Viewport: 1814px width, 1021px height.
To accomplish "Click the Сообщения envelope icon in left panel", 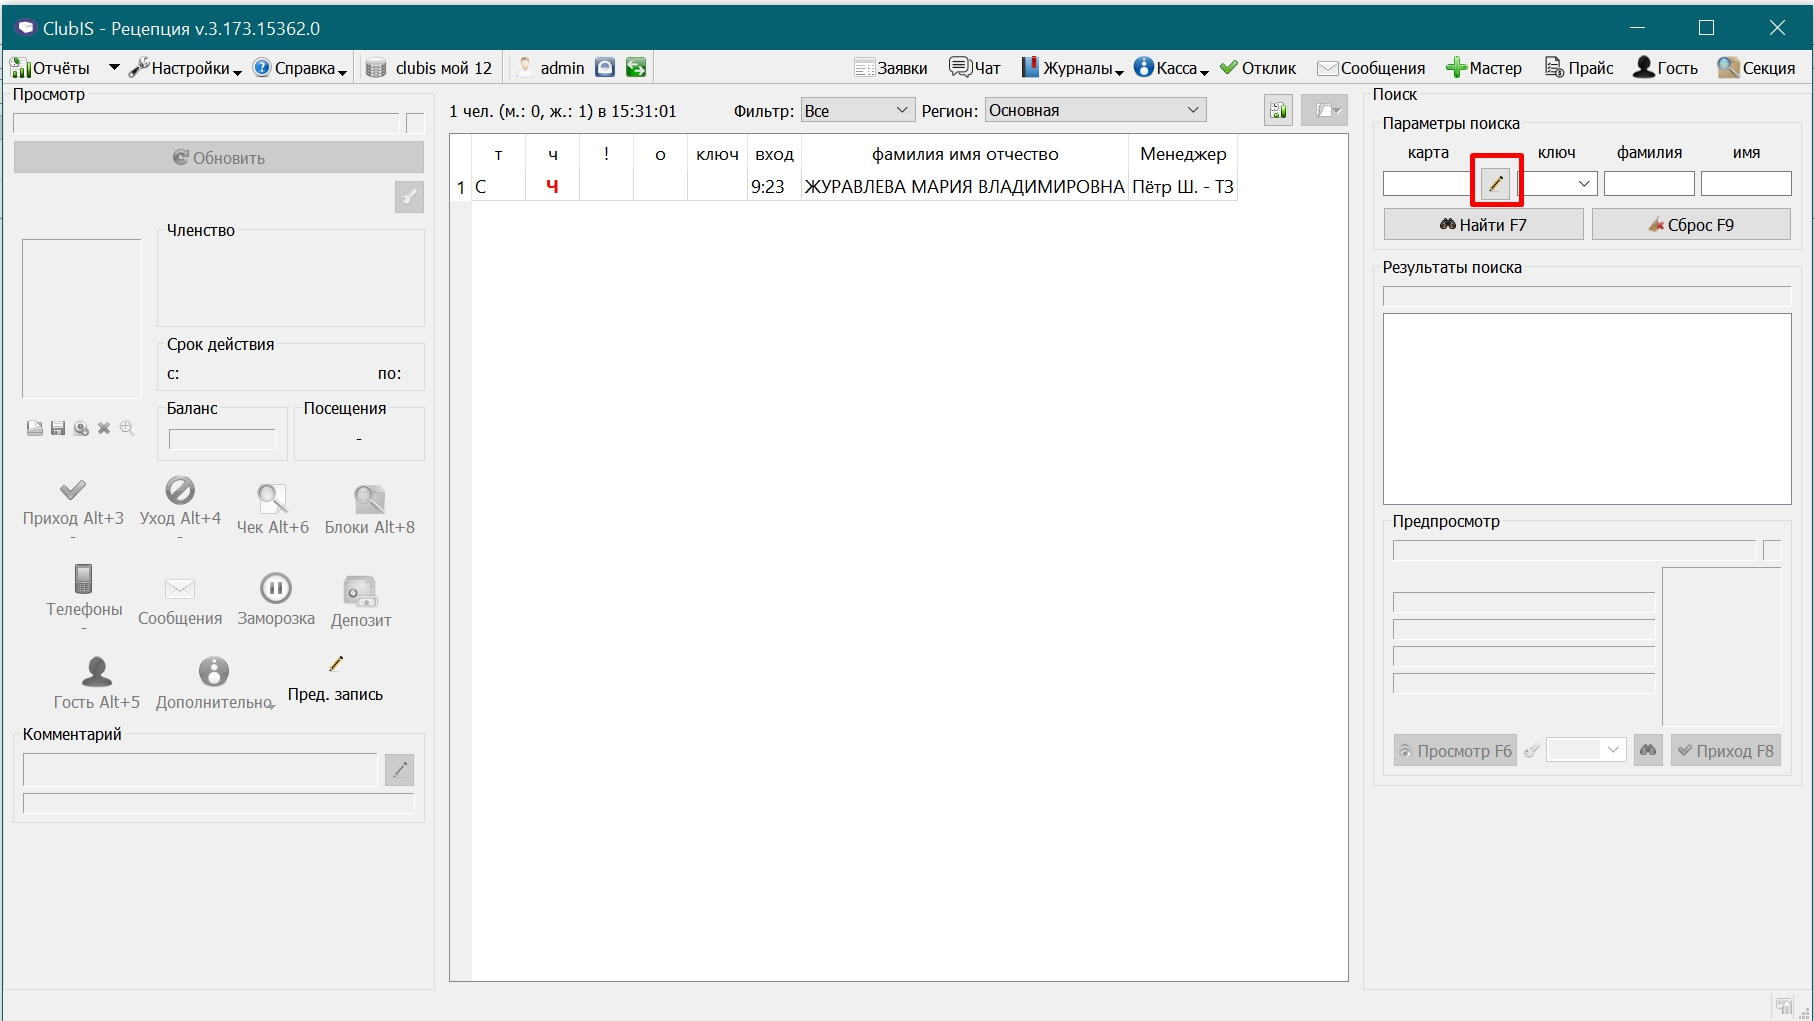I will (180, 589).
